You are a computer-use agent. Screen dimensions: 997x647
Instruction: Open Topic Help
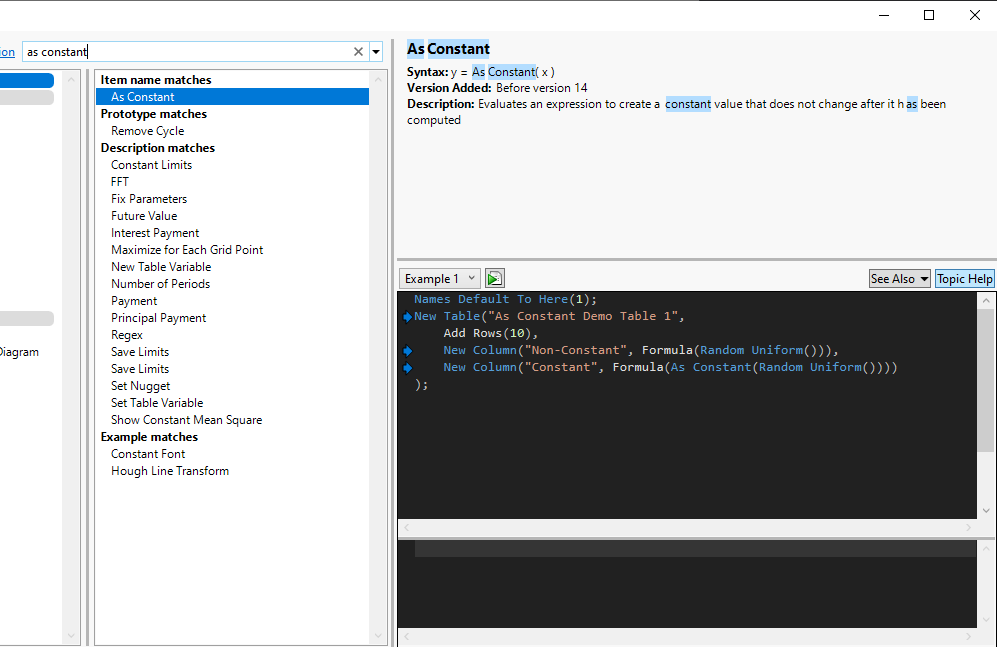tap(964, 279)
